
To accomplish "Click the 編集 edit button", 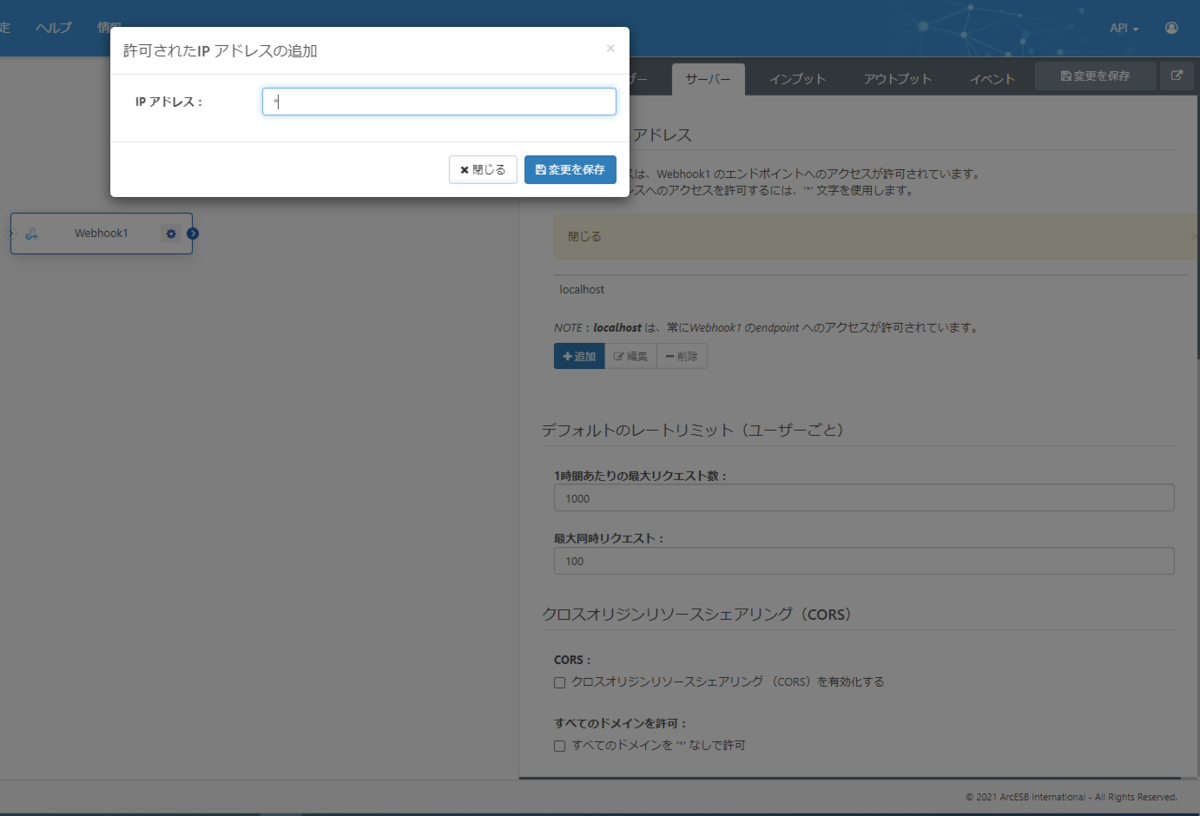I will click(x=631, y=355).
